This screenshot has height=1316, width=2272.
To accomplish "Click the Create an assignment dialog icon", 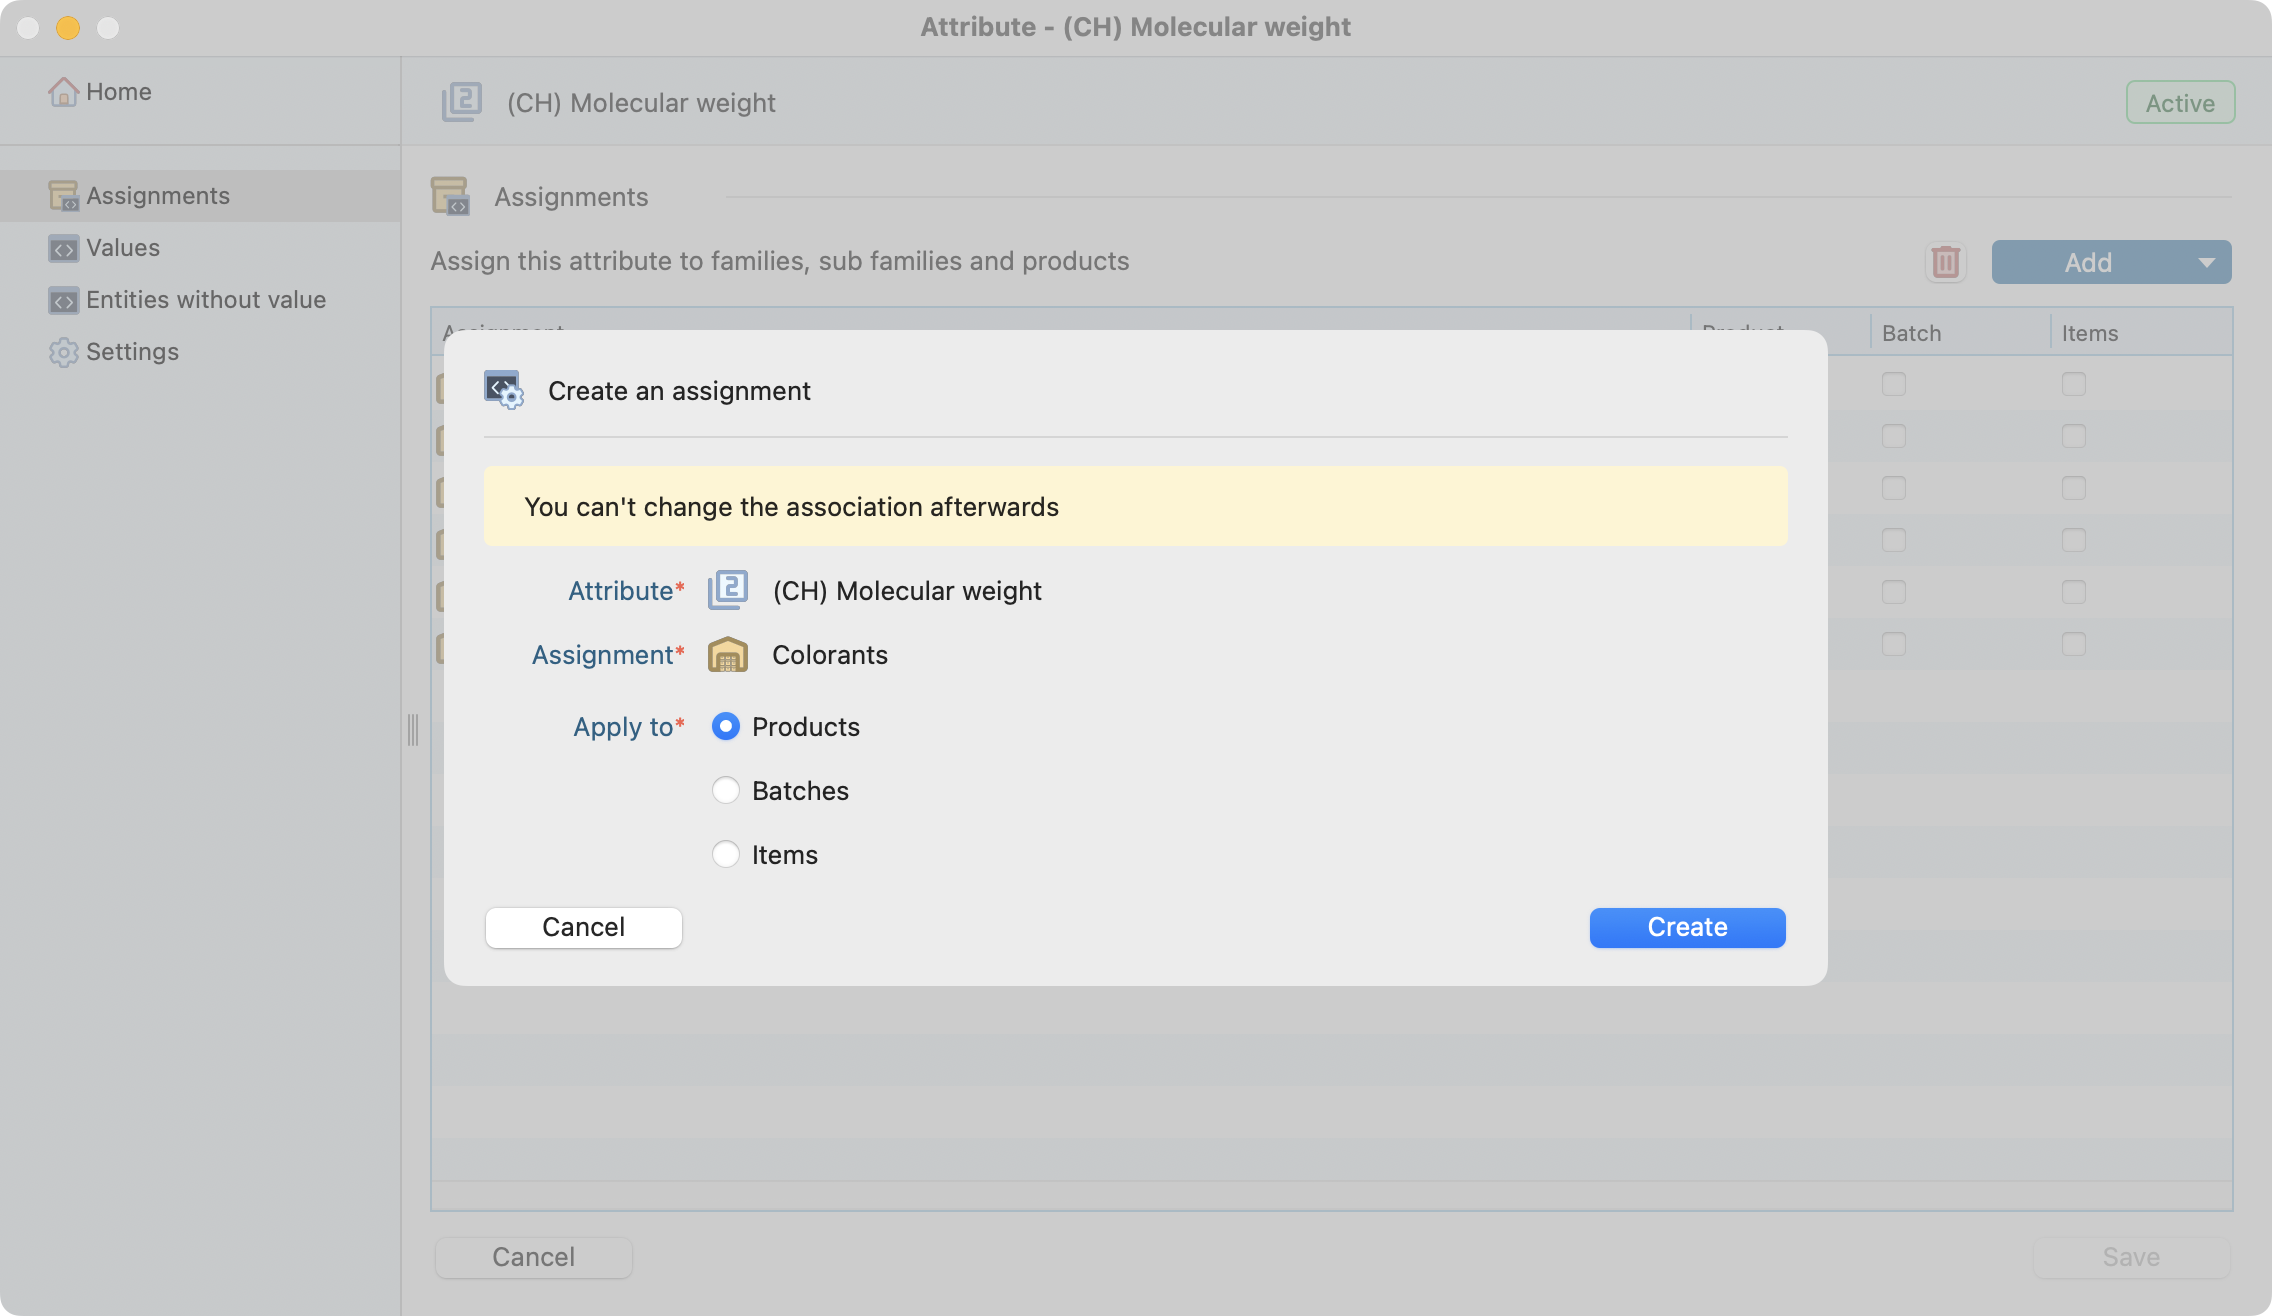I will pos(503,390).
